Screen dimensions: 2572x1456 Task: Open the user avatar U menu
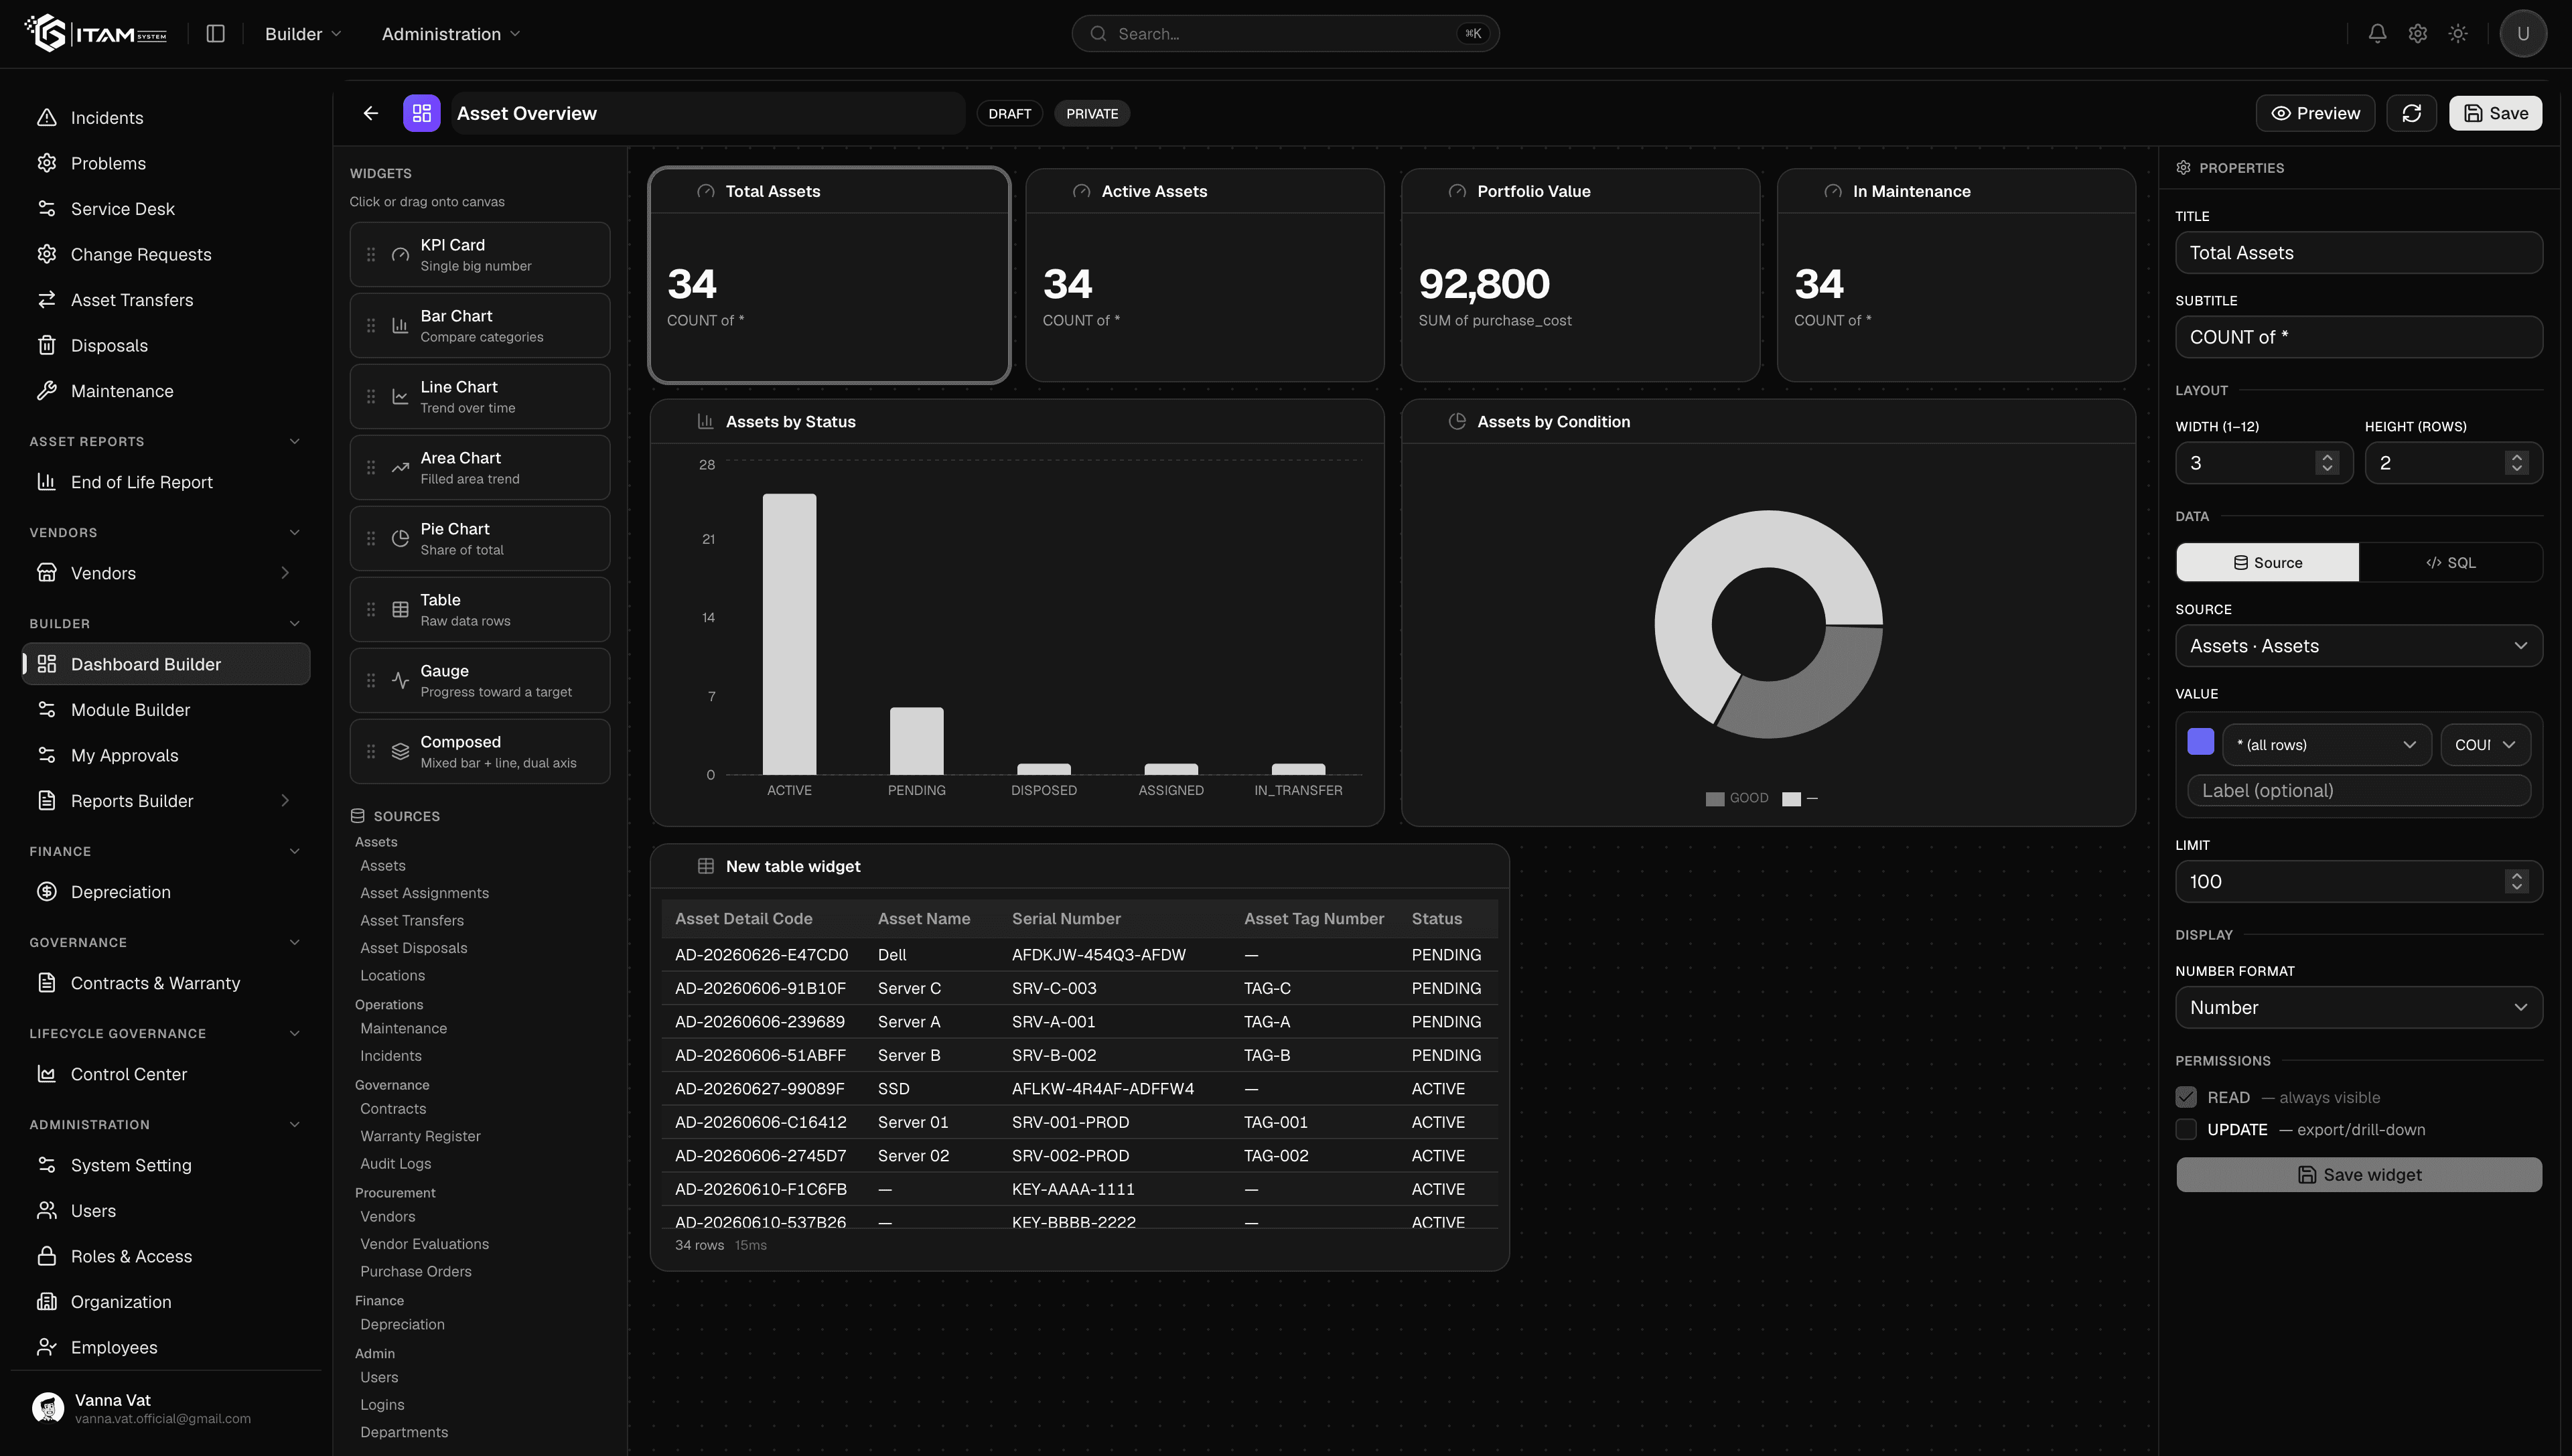[2522, 33]
